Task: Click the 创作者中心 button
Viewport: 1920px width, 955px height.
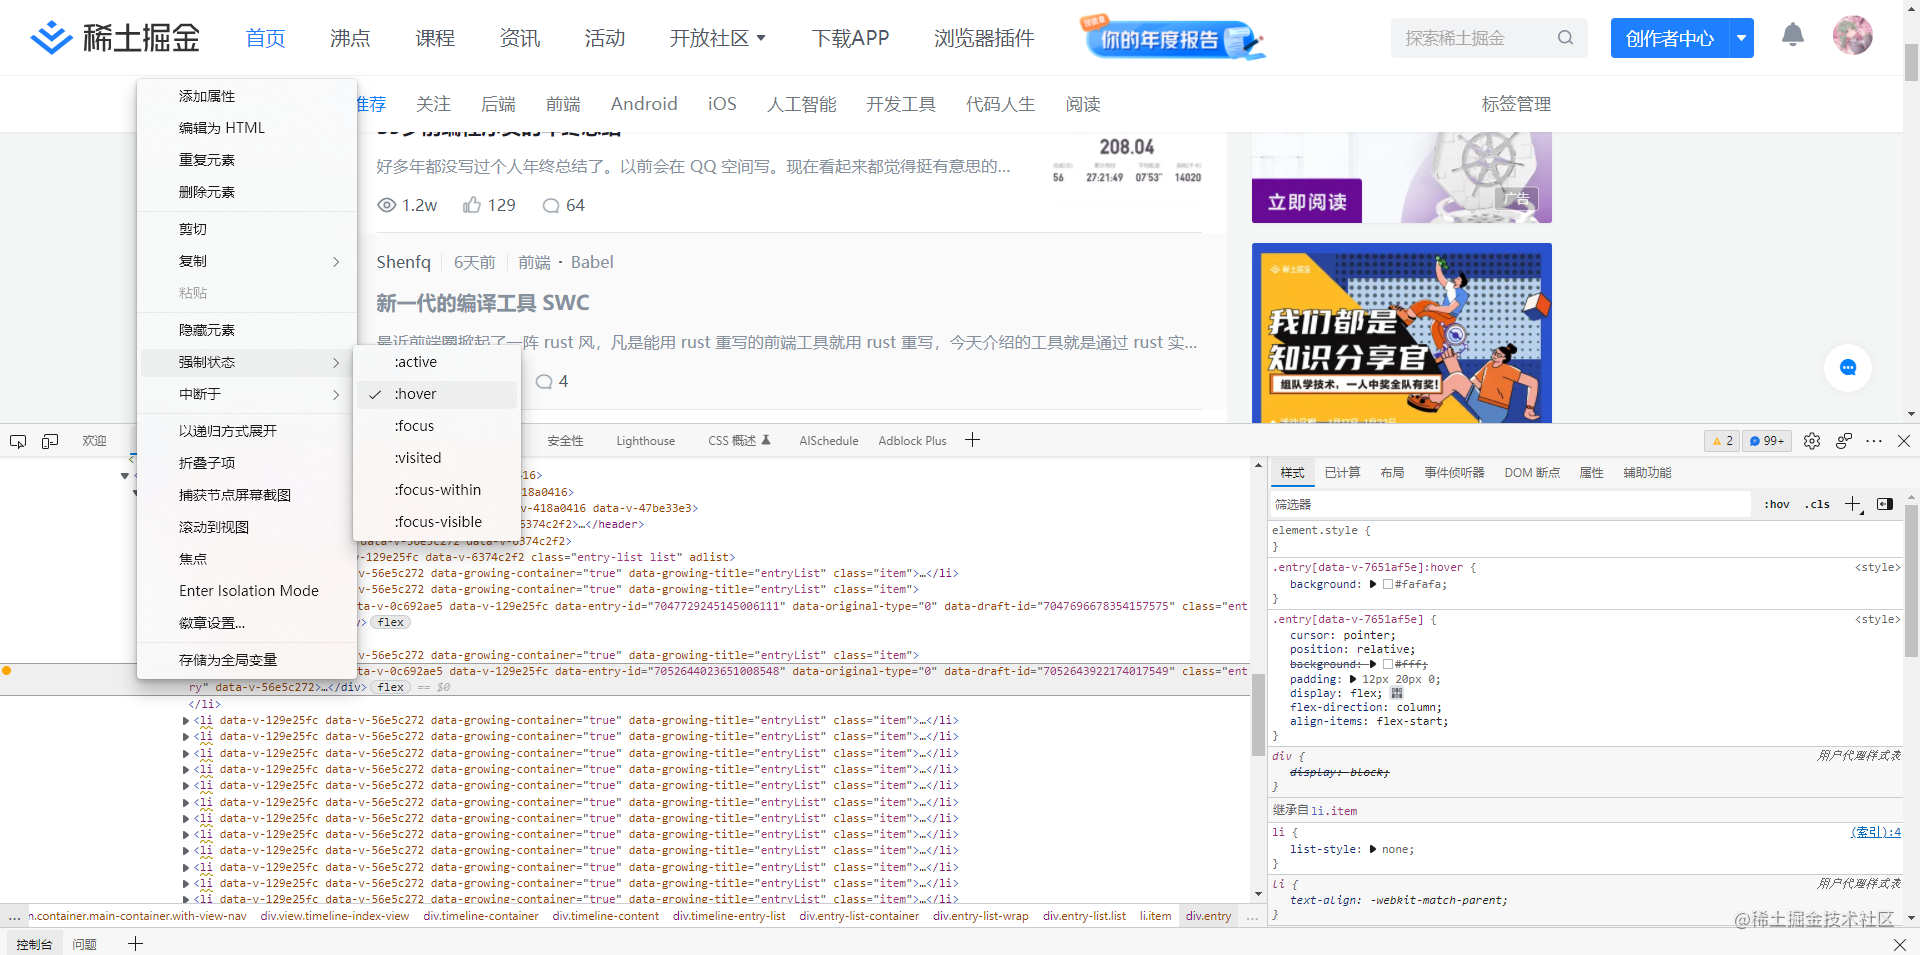Action: pos(1670,38)
